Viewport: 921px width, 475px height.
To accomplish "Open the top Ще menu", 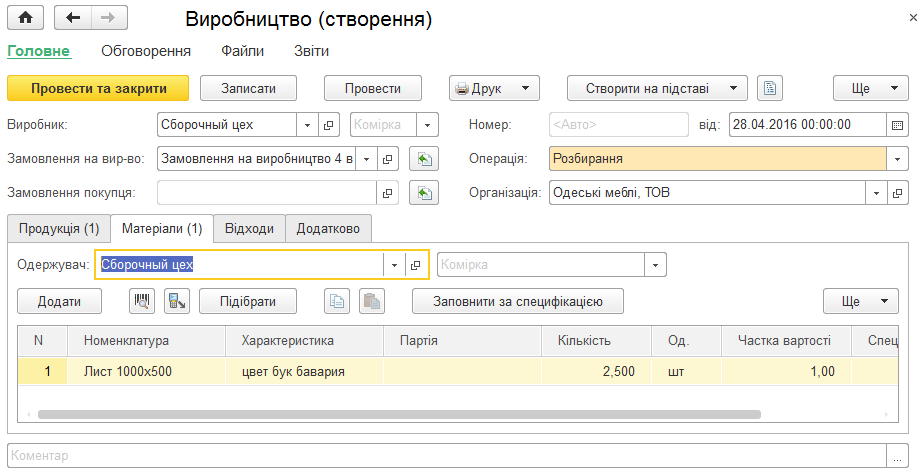I will coord(870,89).
